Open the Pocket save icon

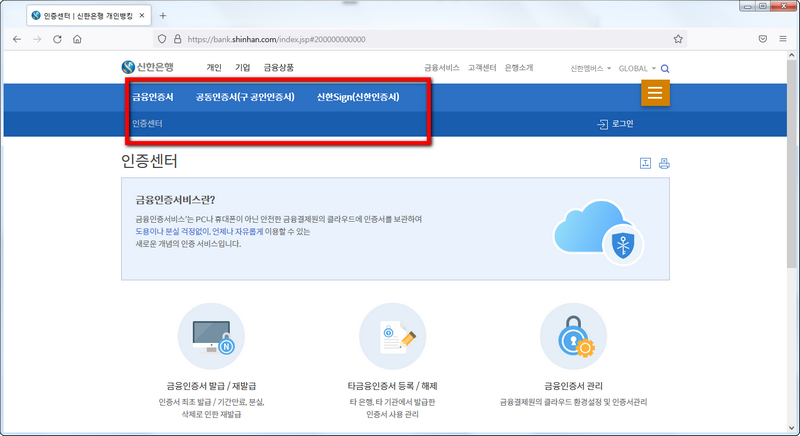coord(763,39)
